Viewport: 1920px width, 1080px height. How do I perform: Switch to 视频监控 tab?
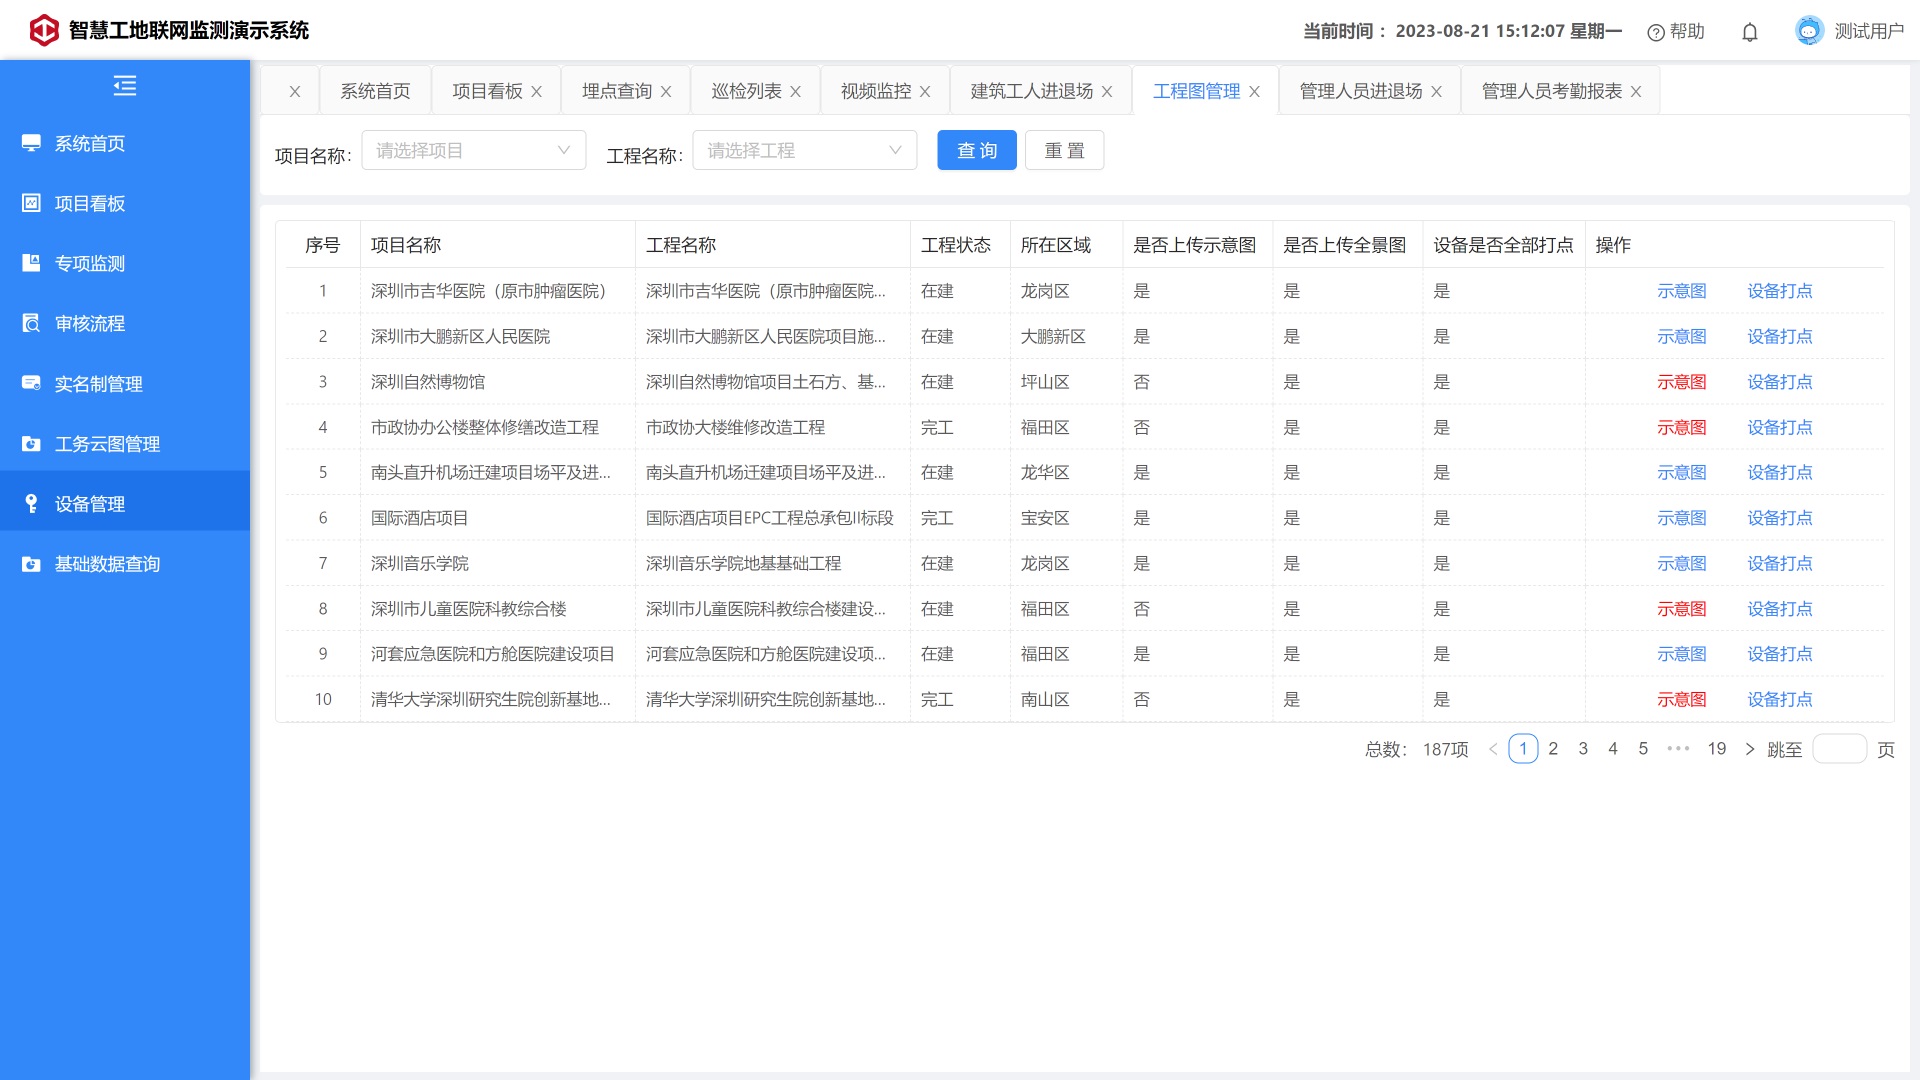pos(876,91)
